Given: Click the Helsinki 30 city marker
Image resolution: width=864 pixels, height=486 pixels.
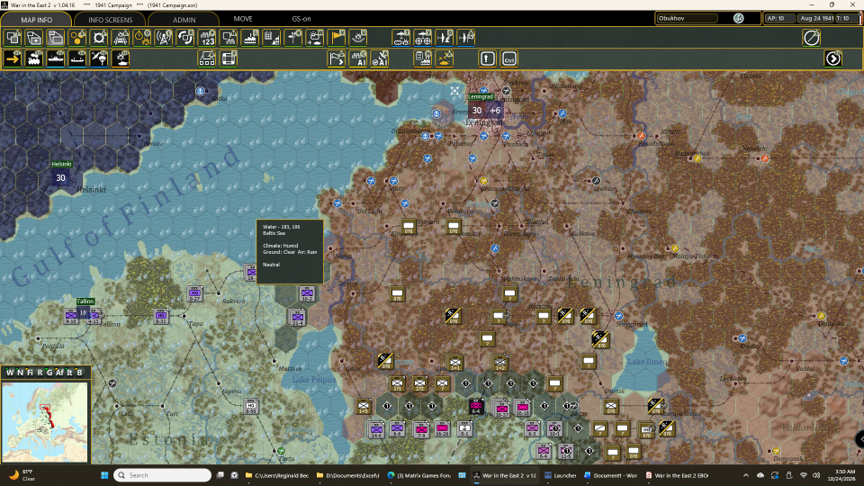Looking at the screenshot, I should 61,177.
